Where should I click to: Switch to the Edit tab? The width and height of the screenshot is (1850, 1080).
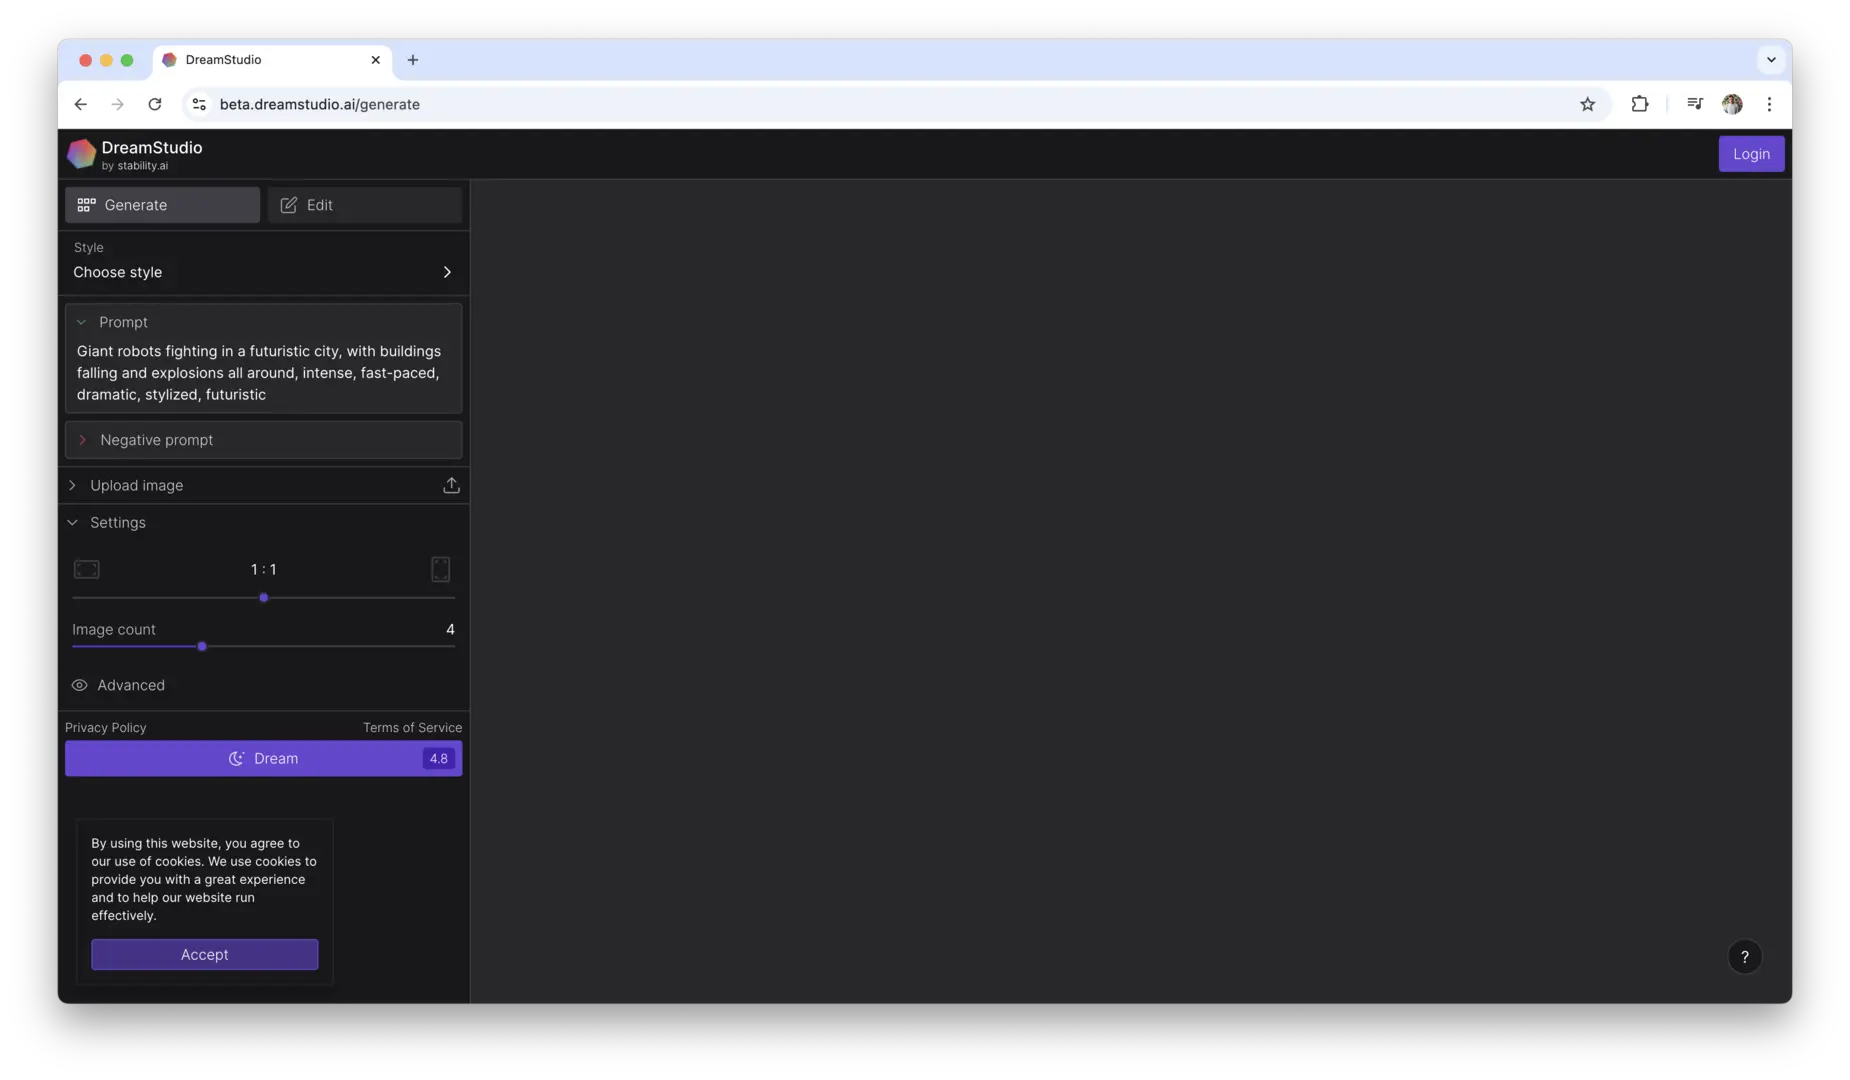tap(364, 205)
